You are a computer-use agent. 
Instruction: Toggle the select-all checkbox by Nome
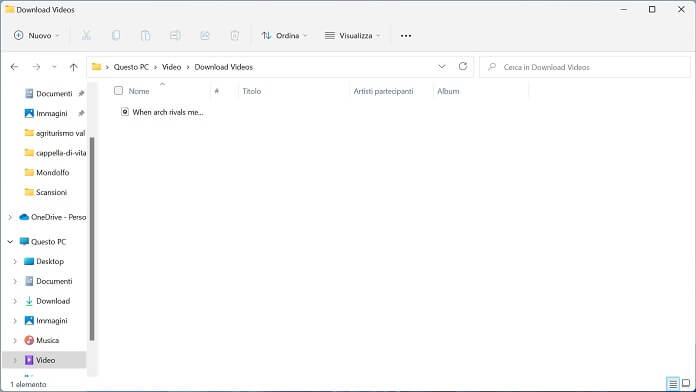pyautogui.click(x=118, y=91)
